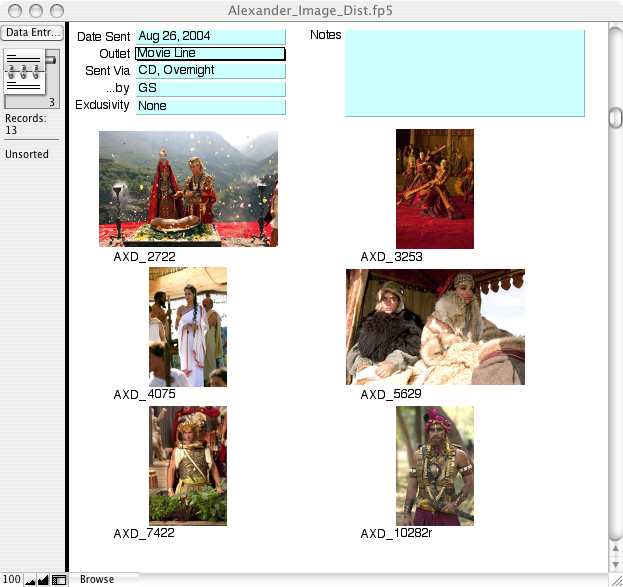Open the Data Entry layout pop-up menu
The height and width of the screenshot is (587, 623).
(31, 33)
